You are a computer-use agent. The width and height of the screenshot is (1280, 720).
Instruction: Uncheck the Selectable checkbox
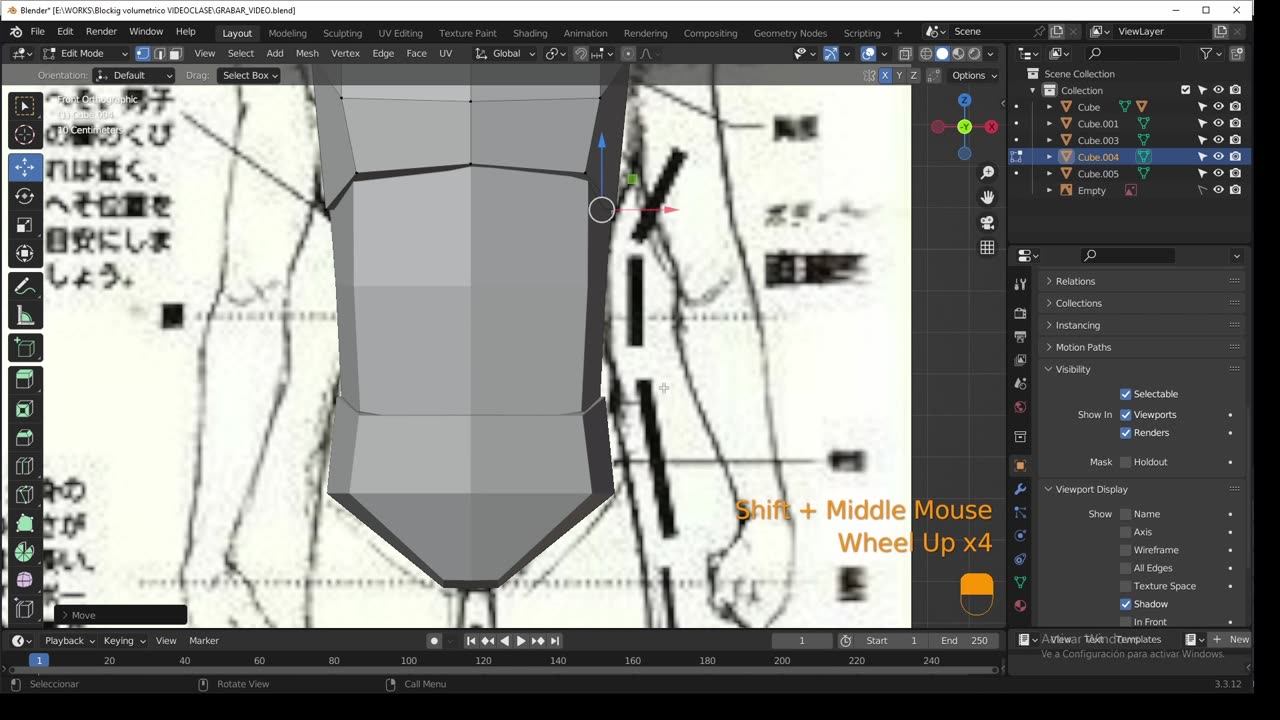click(1126, 394)
